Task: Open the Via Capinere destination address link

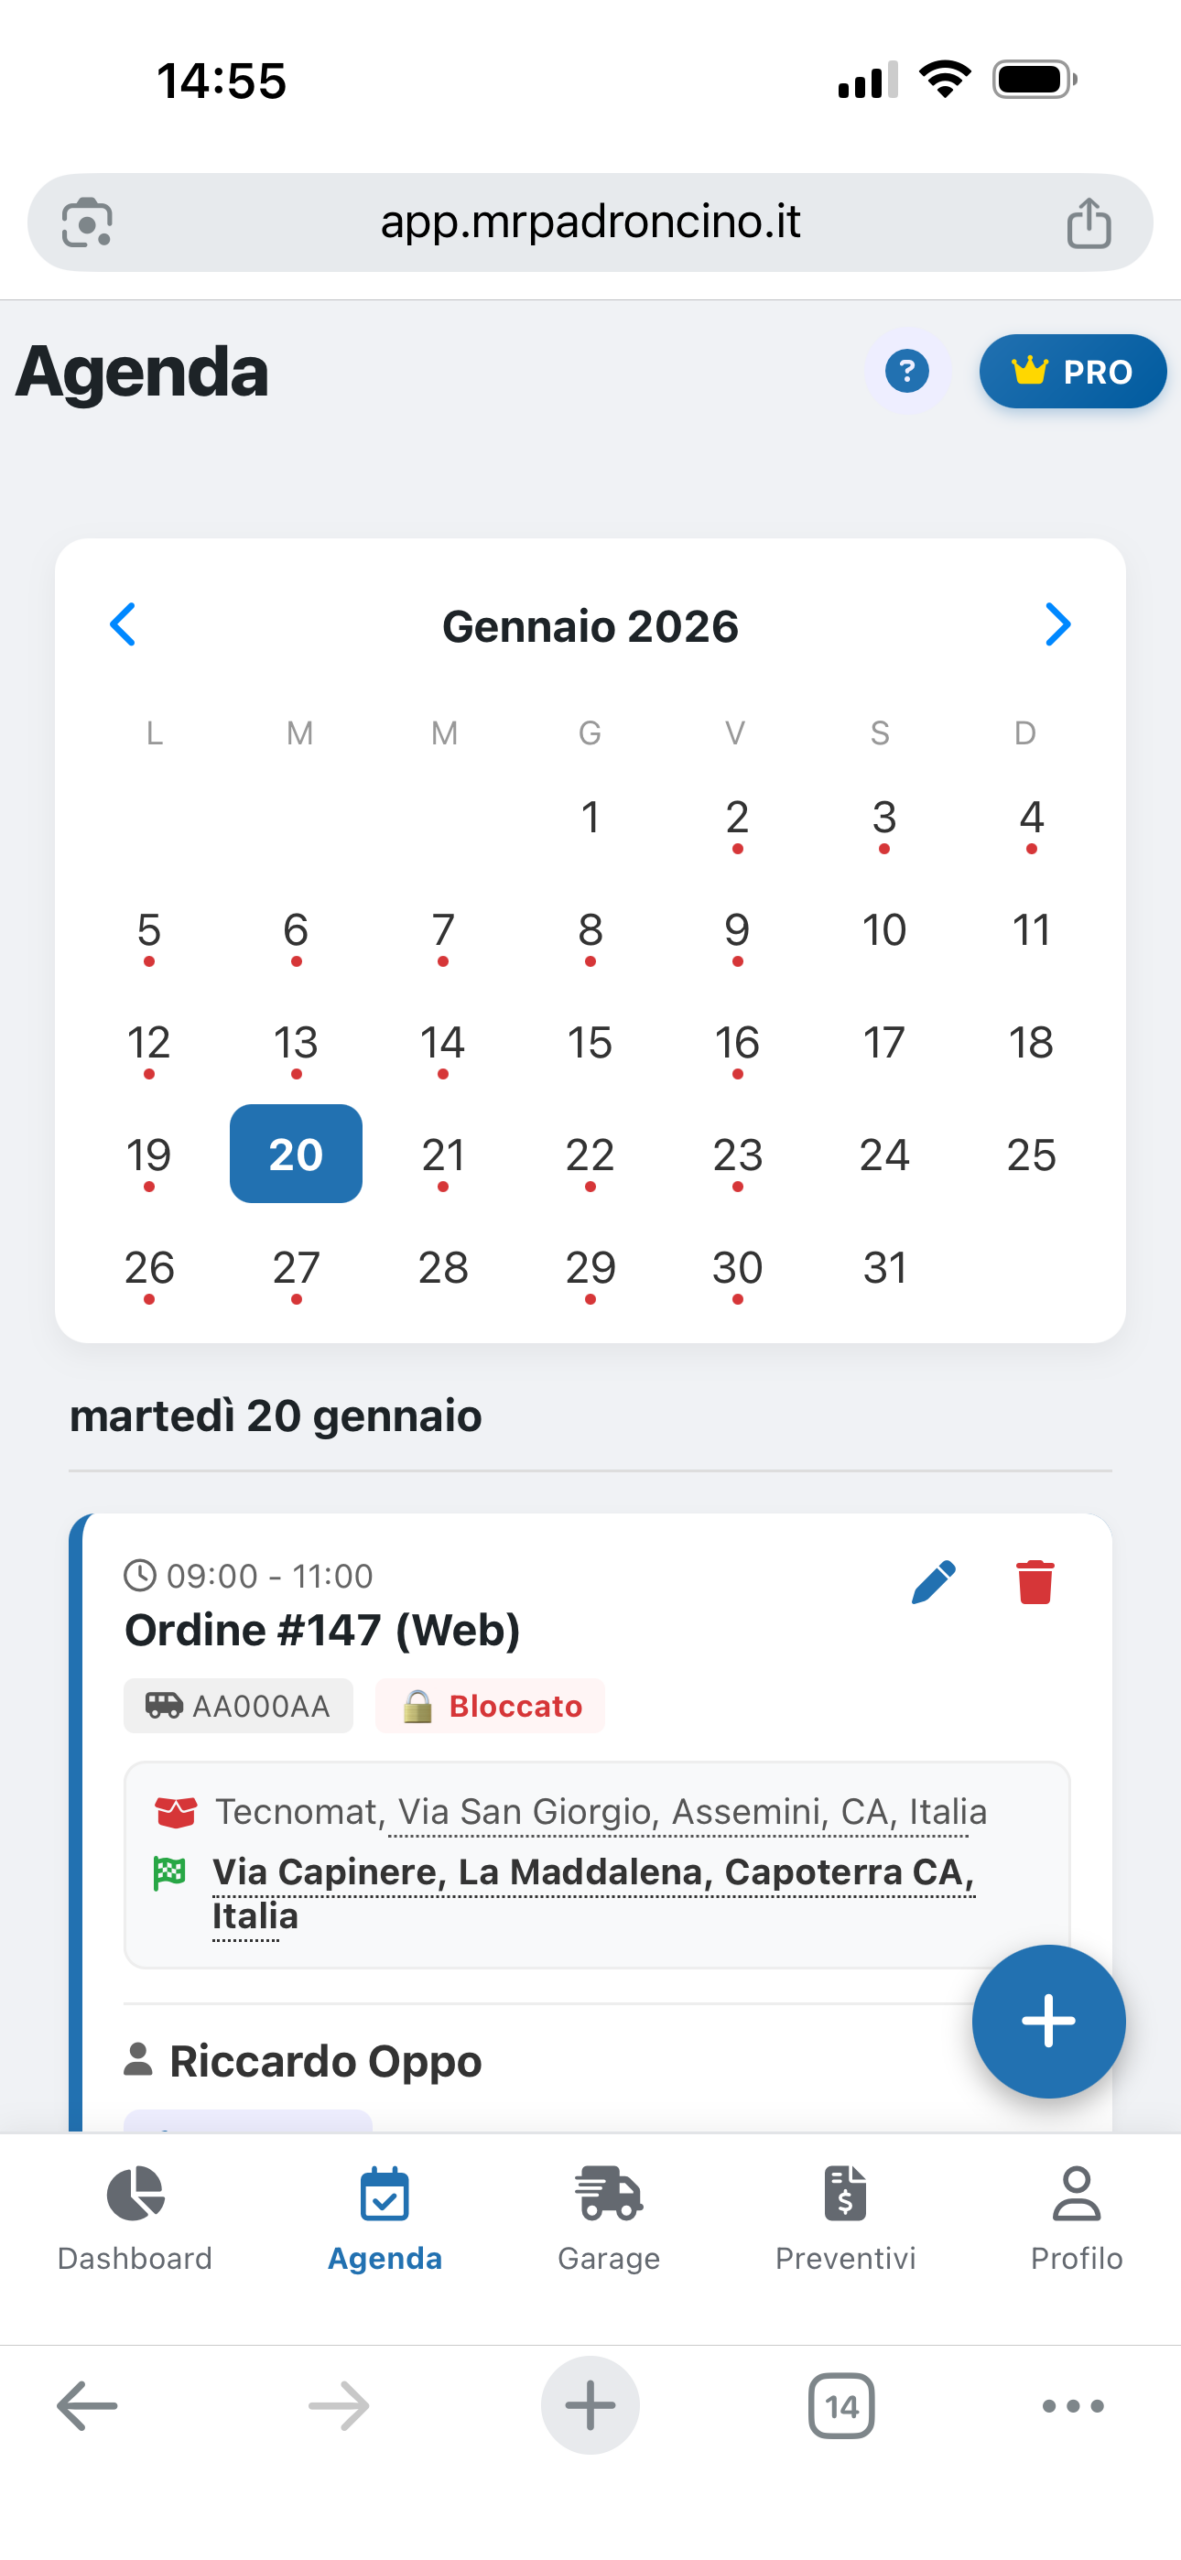Action: pos(592,1872)
